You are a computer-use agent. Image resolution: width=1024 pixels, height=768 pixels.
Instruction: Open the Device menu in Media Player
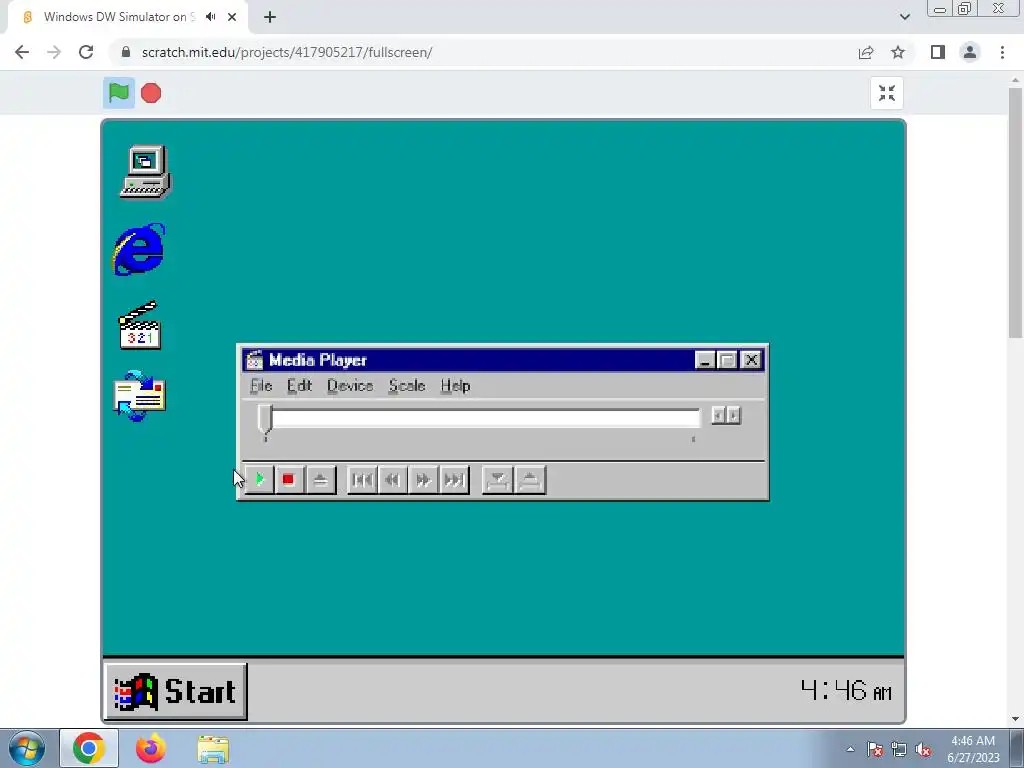(350, 386)
